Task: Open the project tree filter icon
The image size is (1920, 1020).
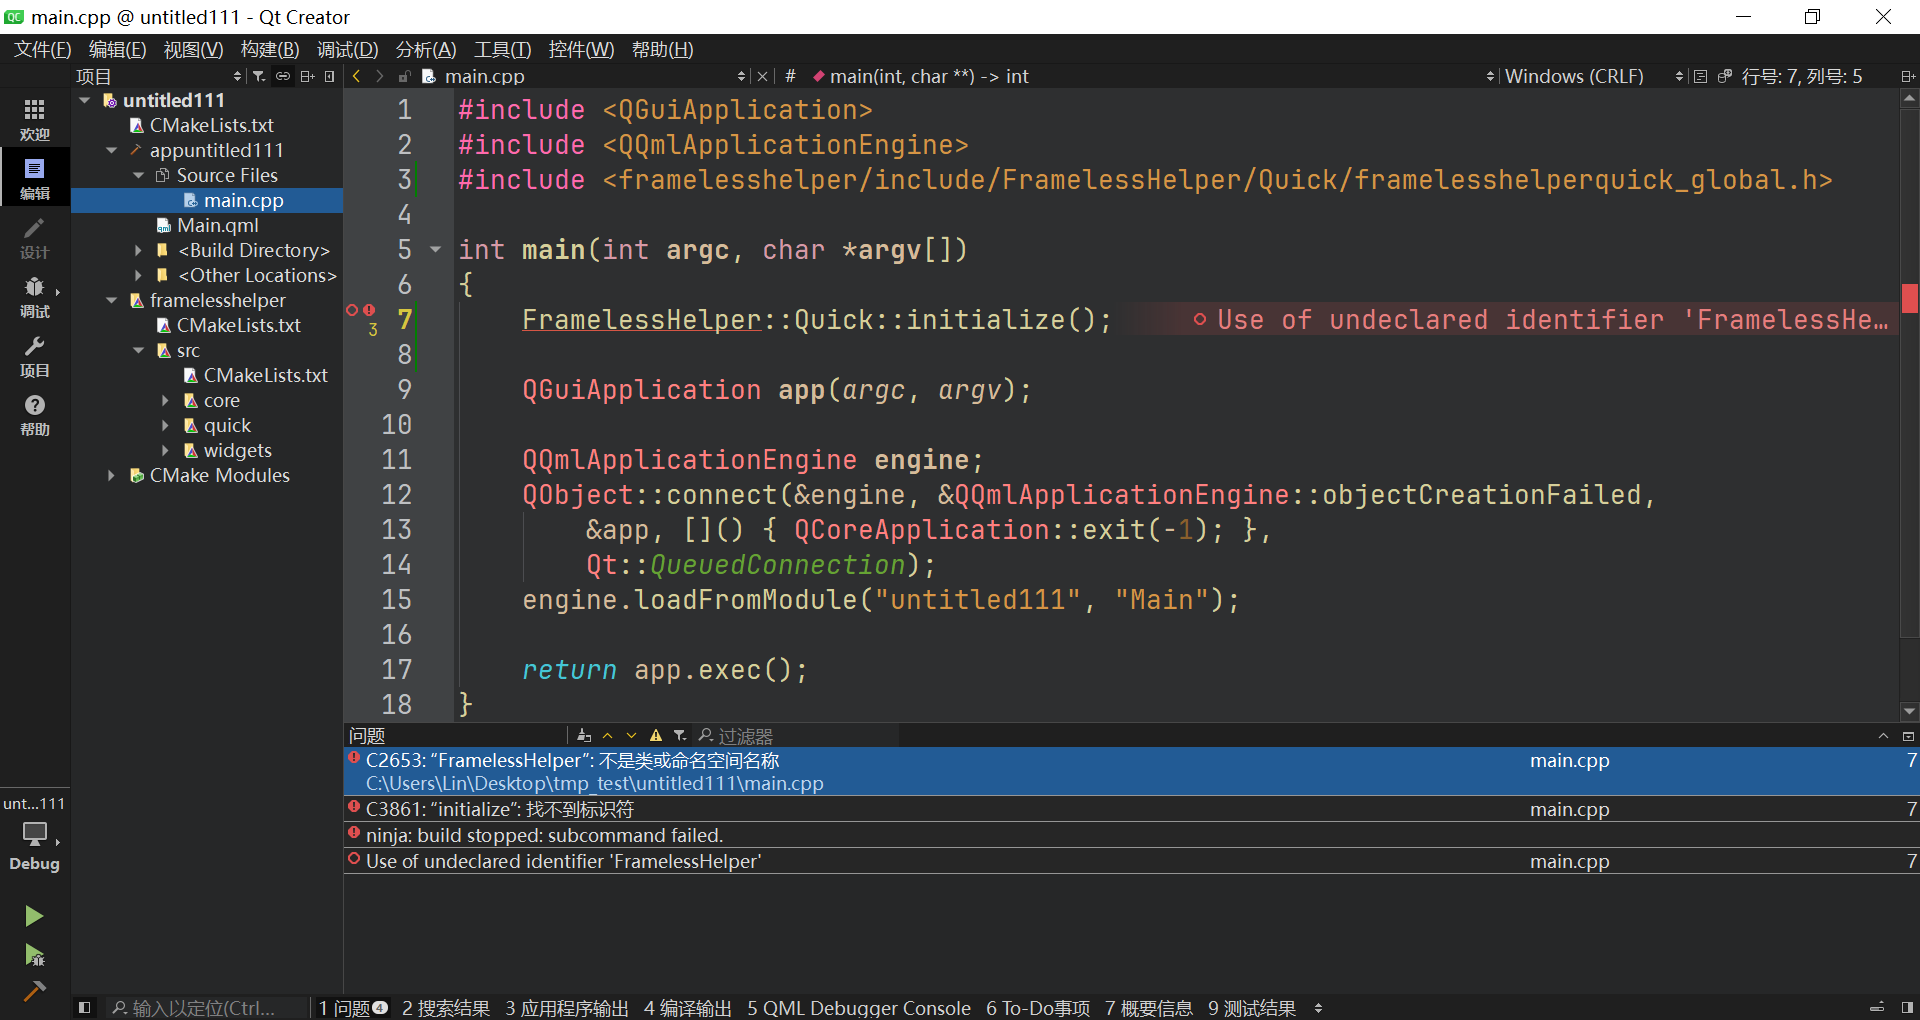Action: coord(259,76)
